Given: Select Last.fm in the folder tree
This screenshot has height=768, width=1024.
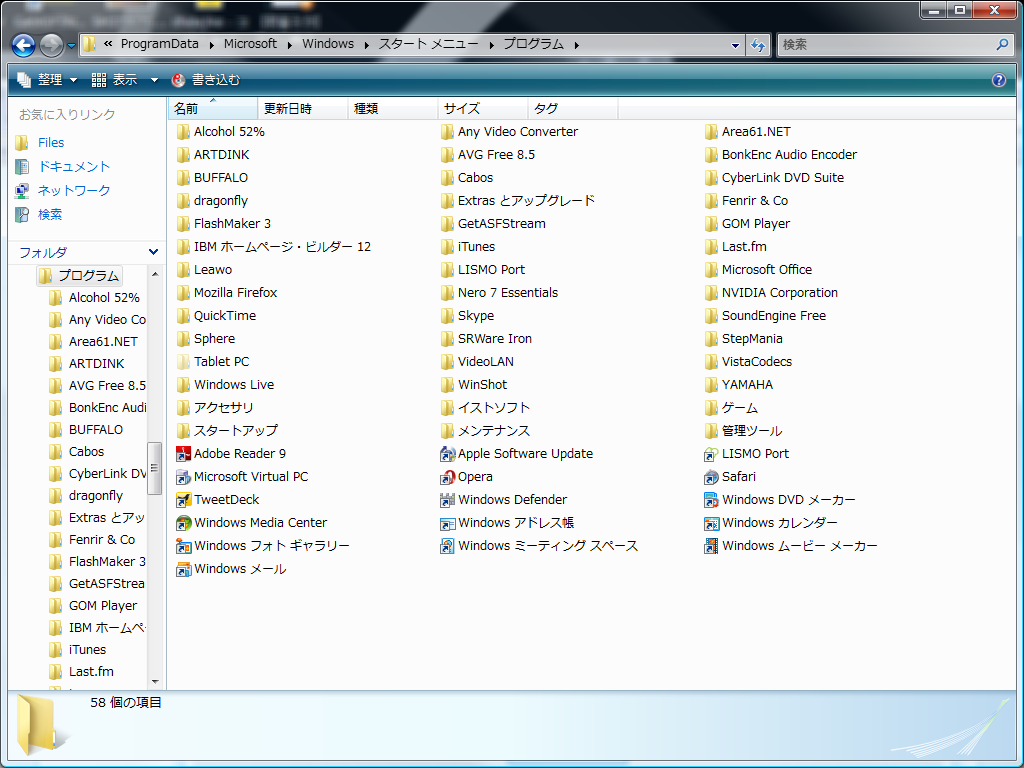Looking at the screenshot, I should pyautogui.click(x=82, y=671).
